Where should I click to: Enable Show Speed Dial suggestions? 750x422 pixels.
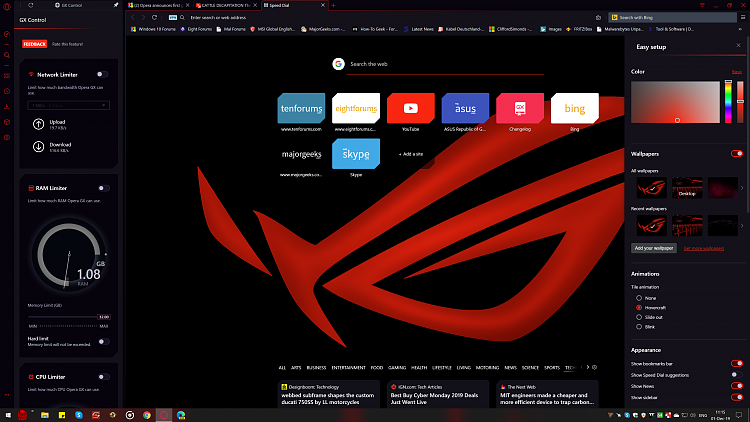(x=737, y=374)
